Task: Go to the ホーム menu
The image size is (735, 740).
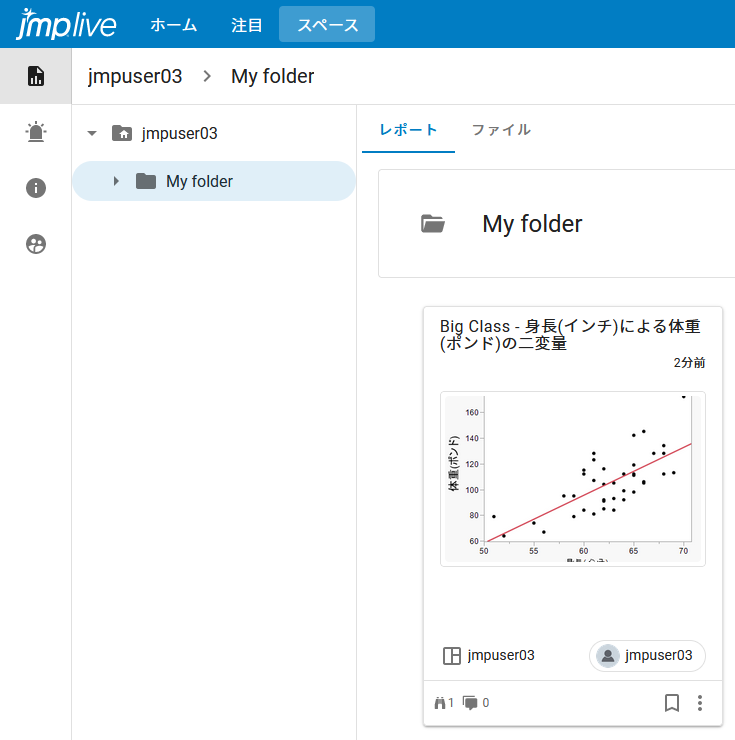Action: 174,25
